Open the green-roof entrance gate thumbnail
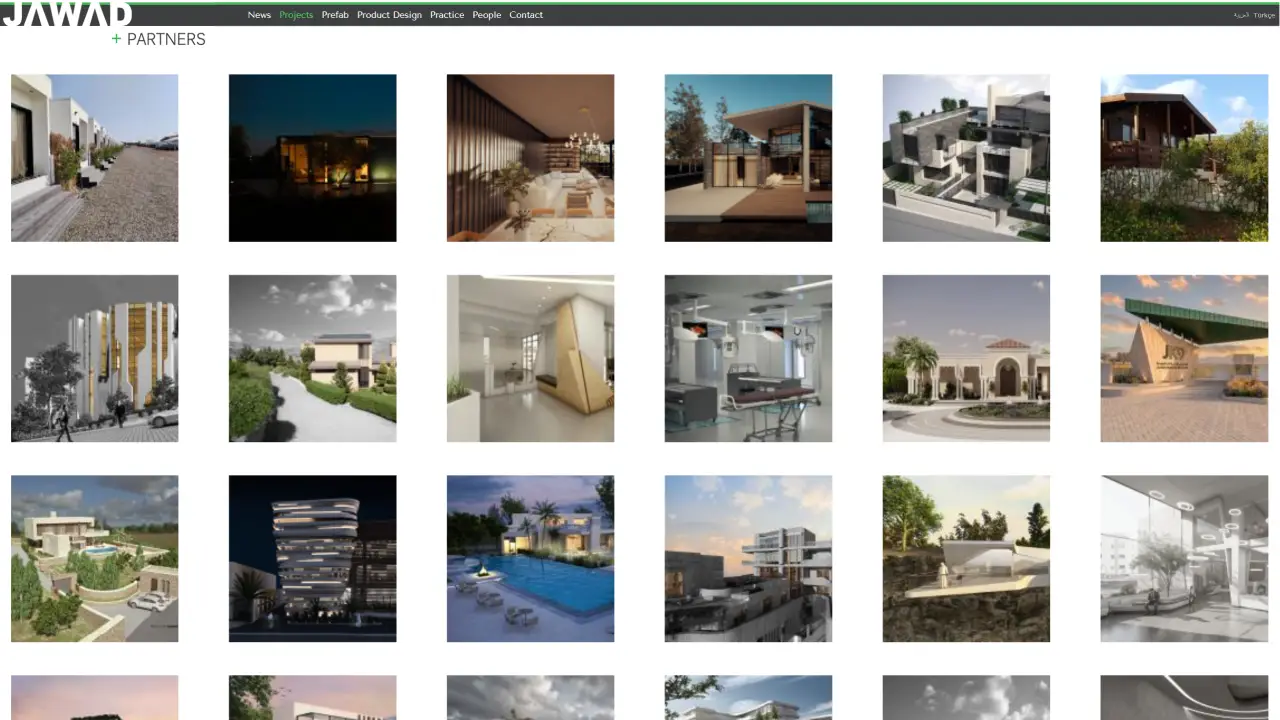 [1184, 358]
